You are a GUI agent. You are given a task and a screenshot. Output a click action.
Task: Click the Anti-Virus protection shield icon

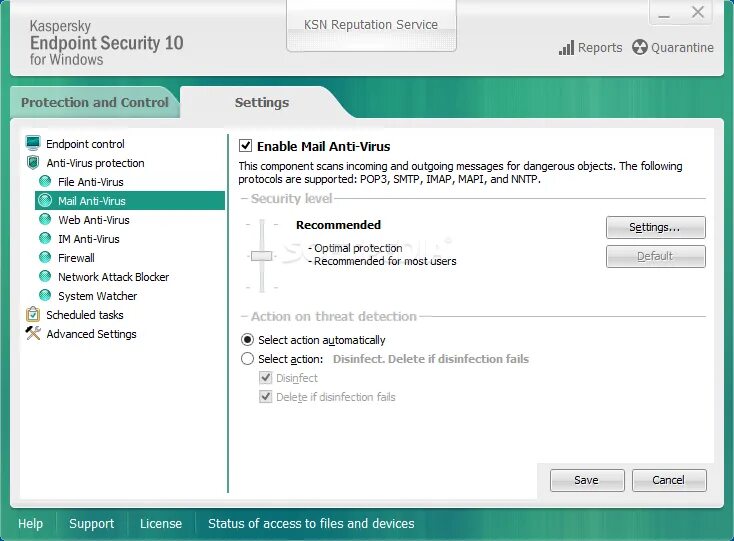[x=33, y=162]
